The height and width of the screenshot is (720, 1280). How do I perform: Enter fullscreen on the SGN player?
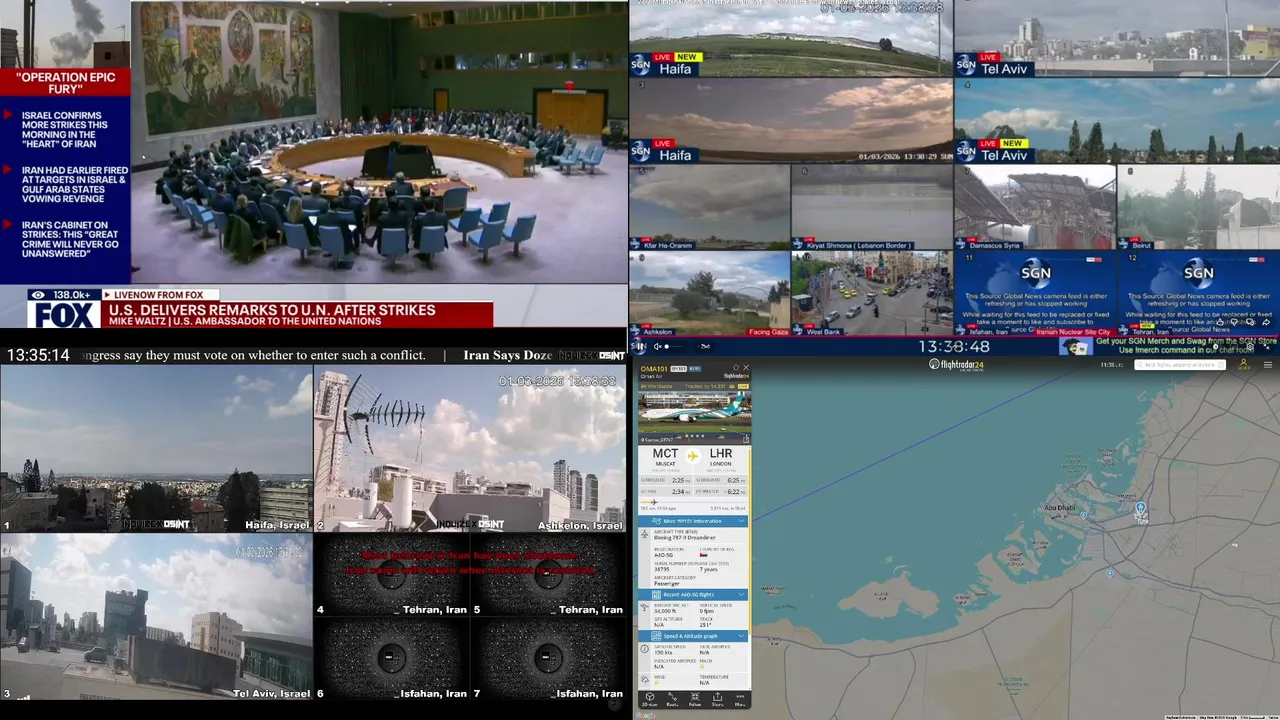coord(1267,347)
